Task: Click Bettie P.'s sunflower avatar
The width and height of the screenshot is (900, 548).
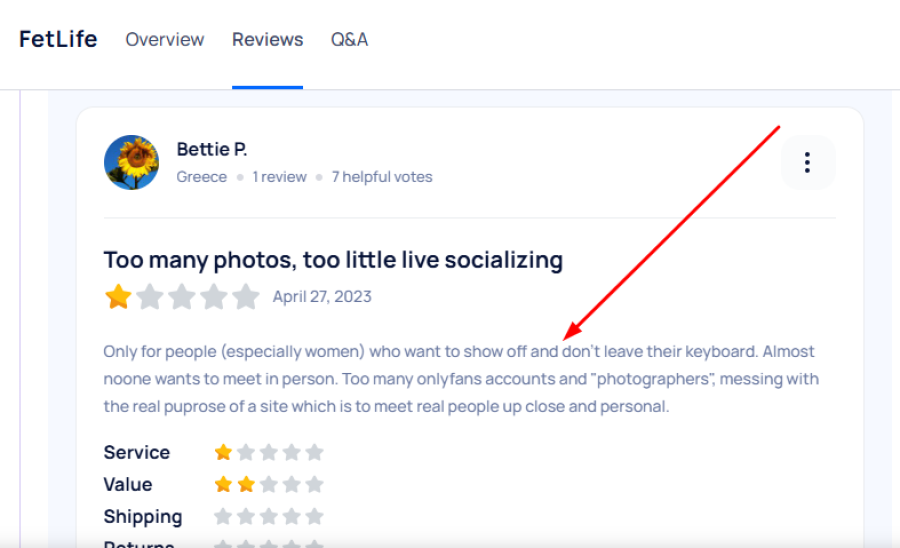Action: tap(131, 163)
